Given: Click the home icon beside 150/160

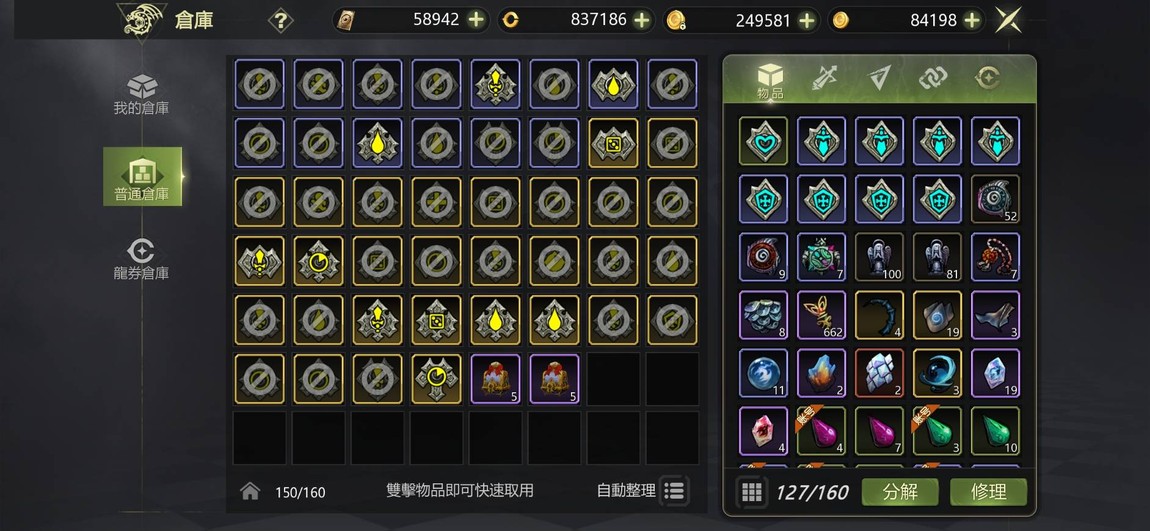Looking at the screenshot, I should (x=250, y=491).
